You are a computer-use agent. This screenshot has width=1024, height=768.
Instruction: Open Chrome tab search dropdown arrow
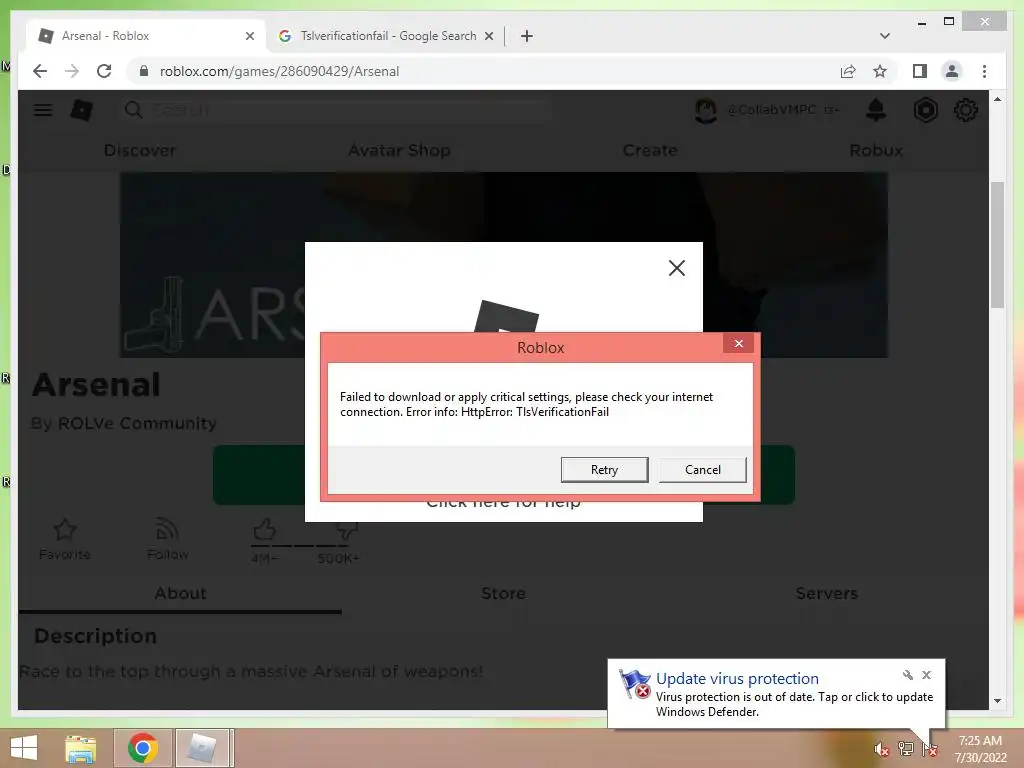coord(884,36)
